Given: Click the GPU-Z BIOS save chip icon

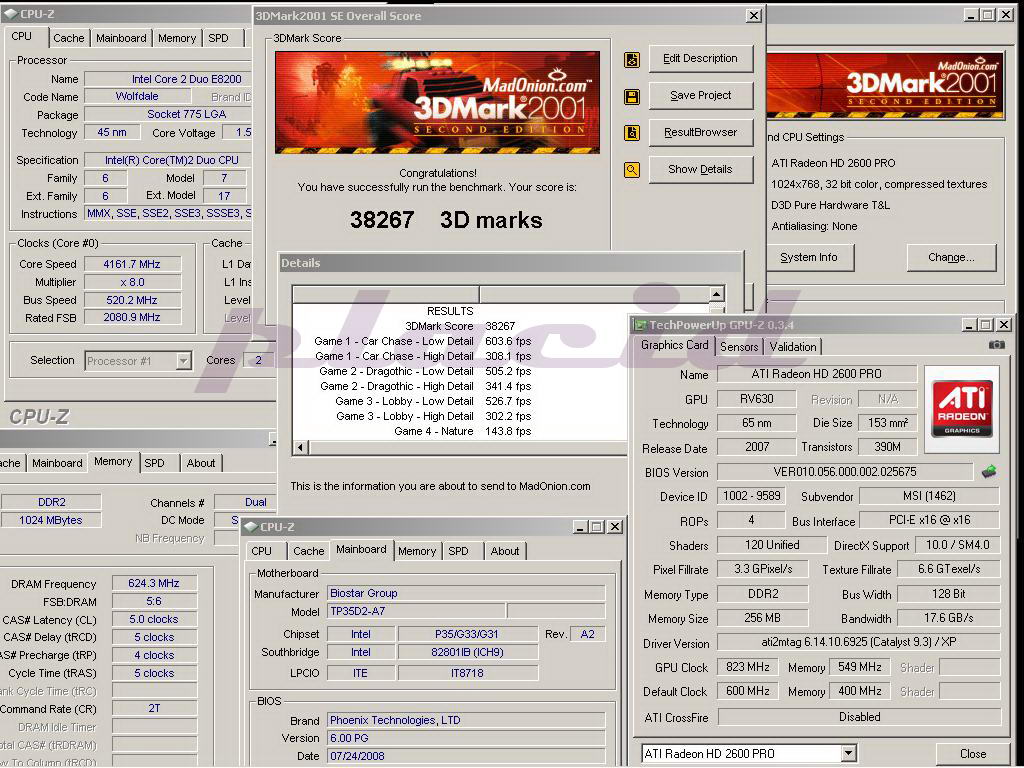Looking at the screenshot, I should pyautogui.click(x=989, y=471).
